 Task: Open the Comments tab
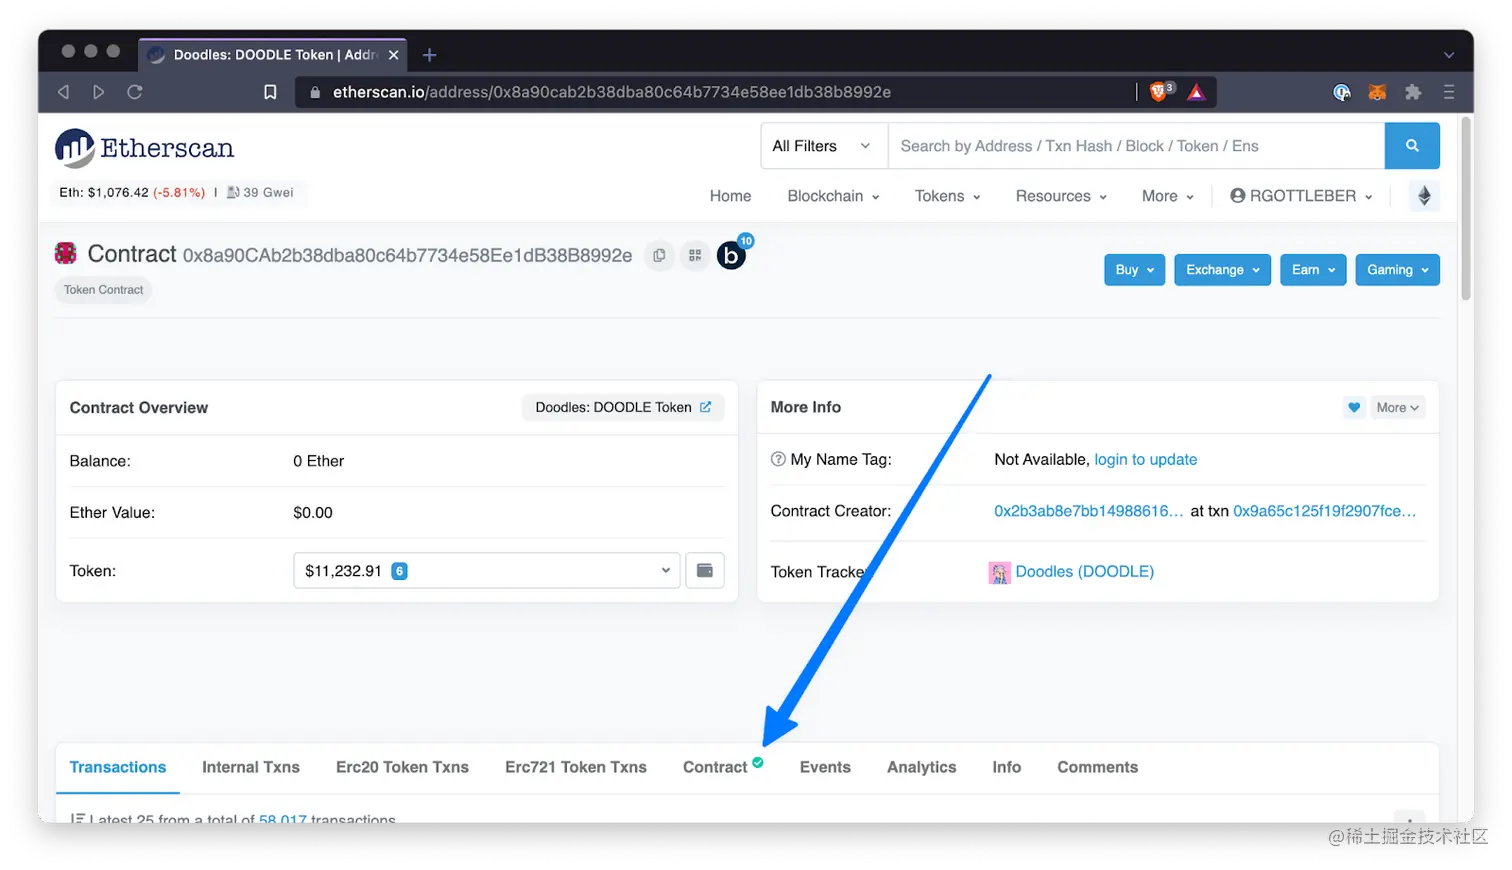click(x=1097, y=767)
